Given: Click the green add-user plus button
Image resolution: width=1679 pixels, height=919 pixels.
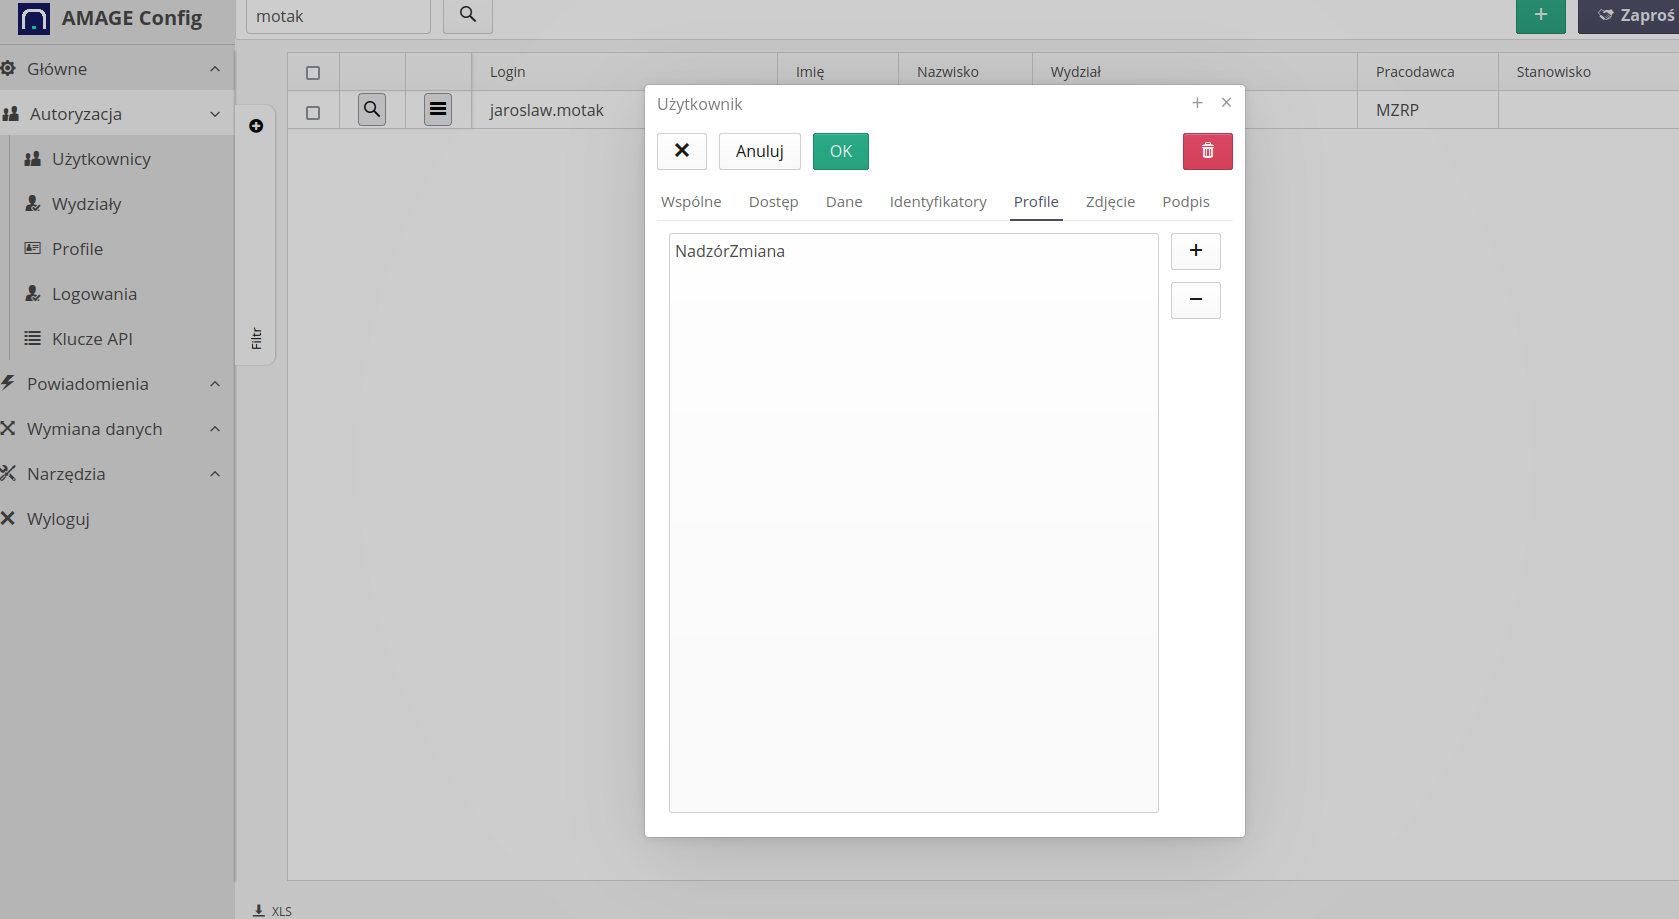Looking at the screenshot, I should [x=1540, y=15].
